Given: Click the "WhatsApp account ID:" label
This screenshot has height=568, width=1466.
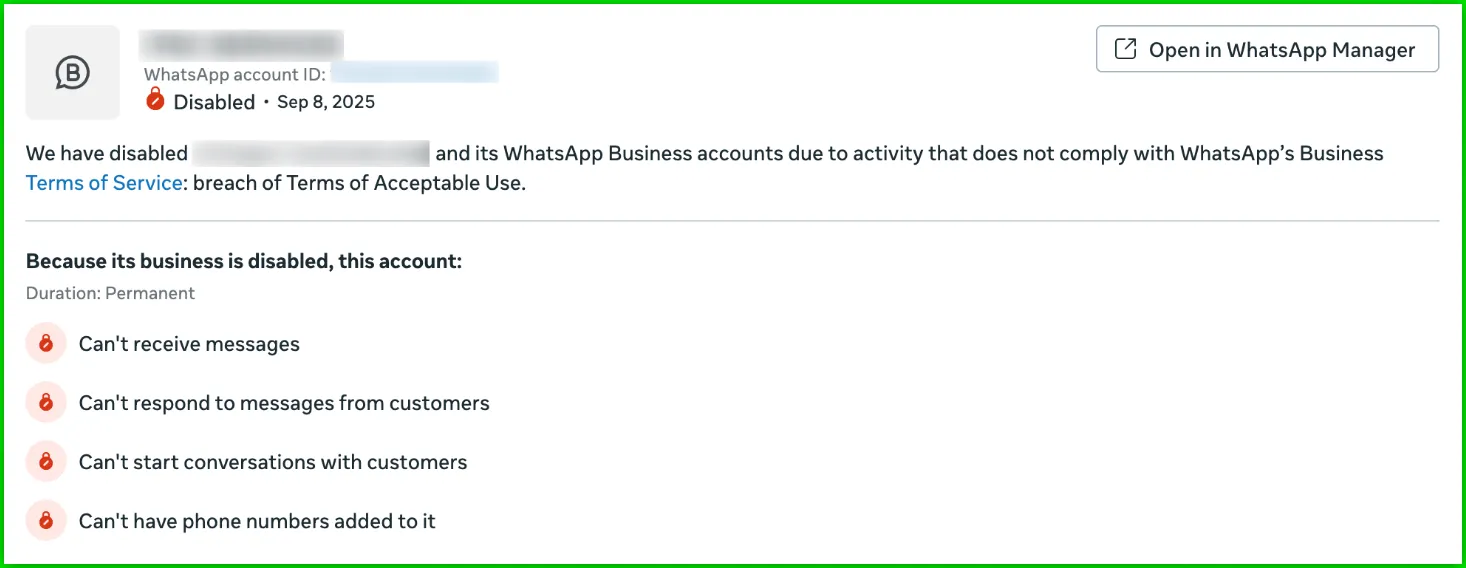Looking at the screenshot, I should pyautogui.click(x=235, y=74).
